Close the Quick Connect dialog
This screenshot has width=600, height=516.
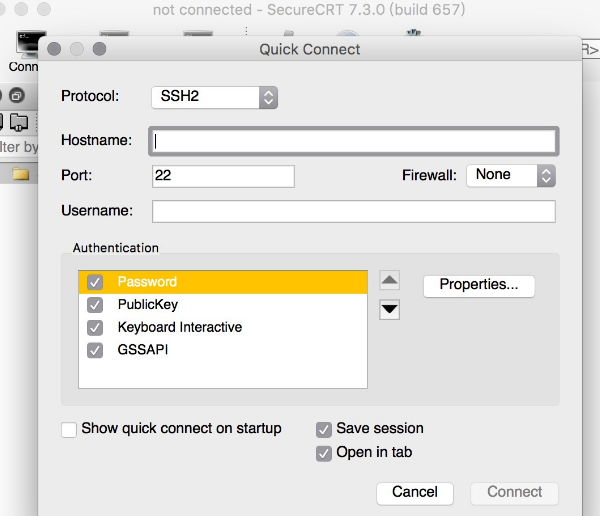54,48
